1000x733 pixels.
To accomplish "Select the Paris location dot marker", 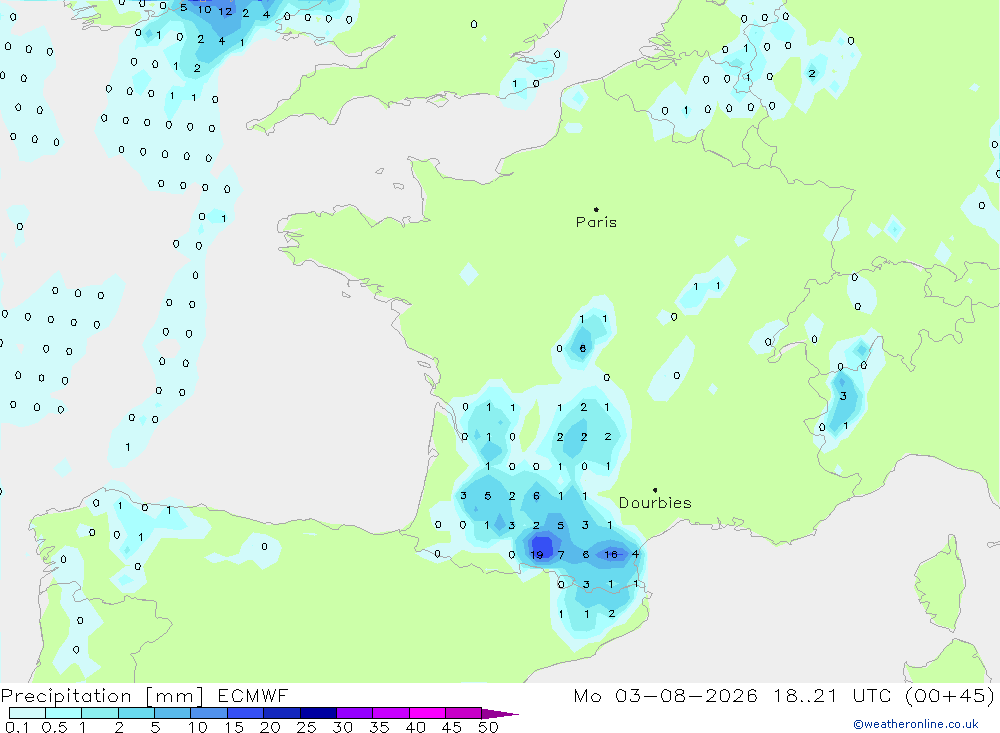I will 596,209.
